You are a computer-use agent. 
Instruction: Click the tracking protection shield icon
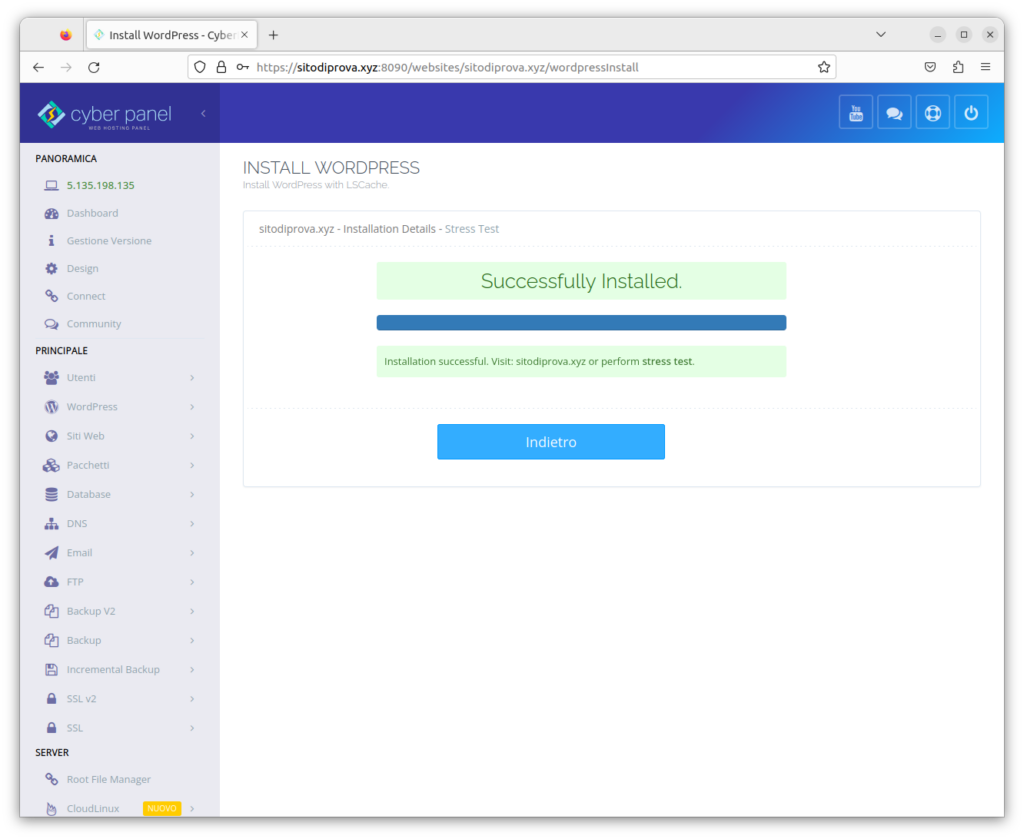[200, 67]
